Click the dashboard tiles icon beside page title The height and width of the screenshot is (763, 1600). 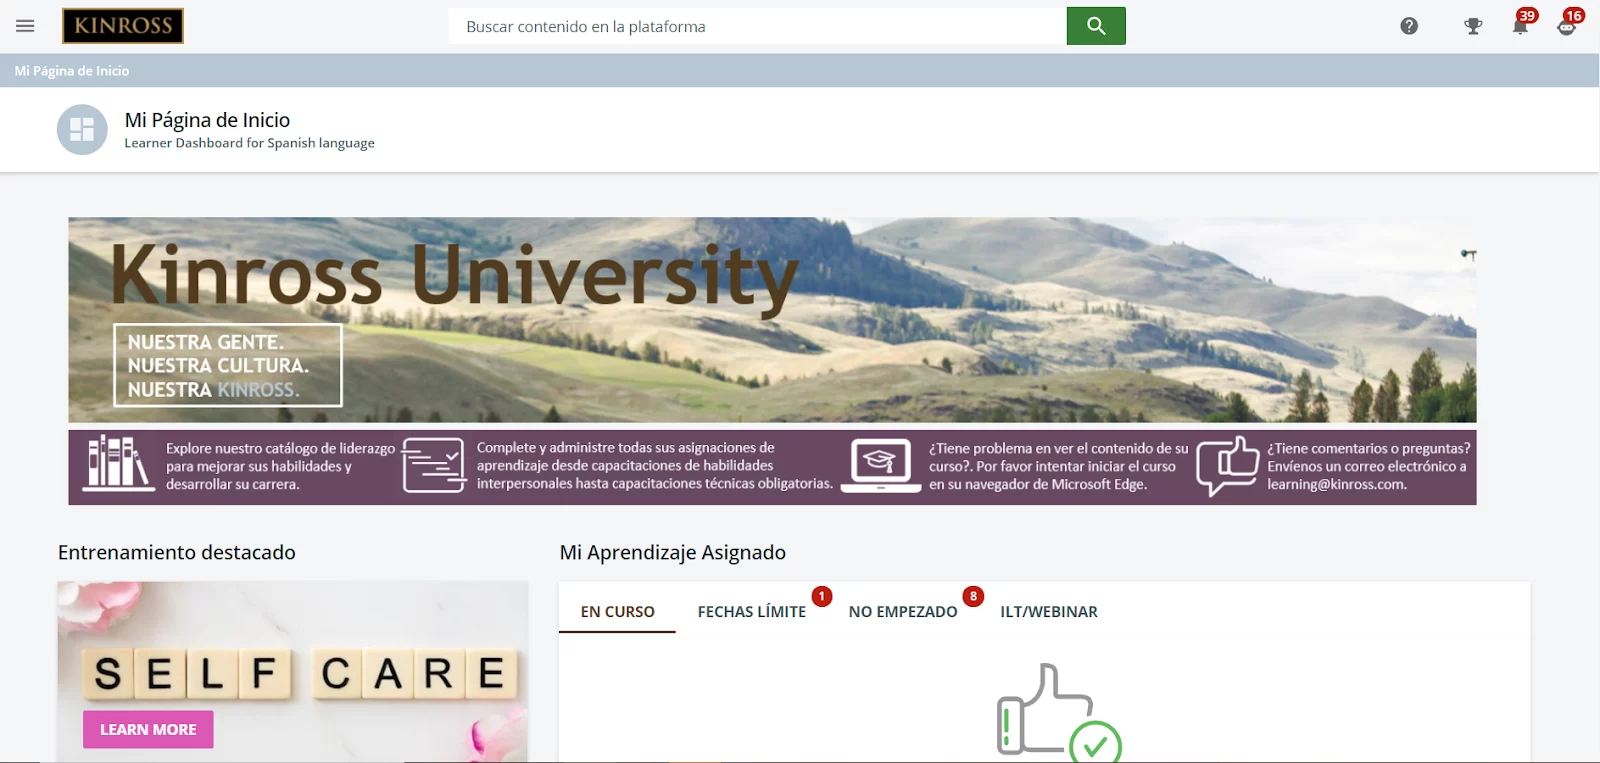click(x=82, y=129)
